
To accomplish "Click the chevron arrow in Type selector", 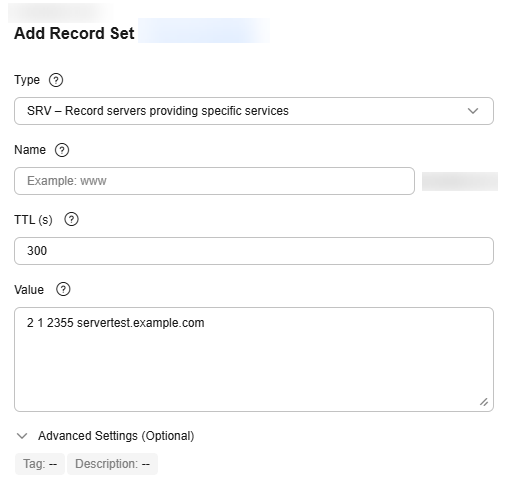I will pos(473,111).
